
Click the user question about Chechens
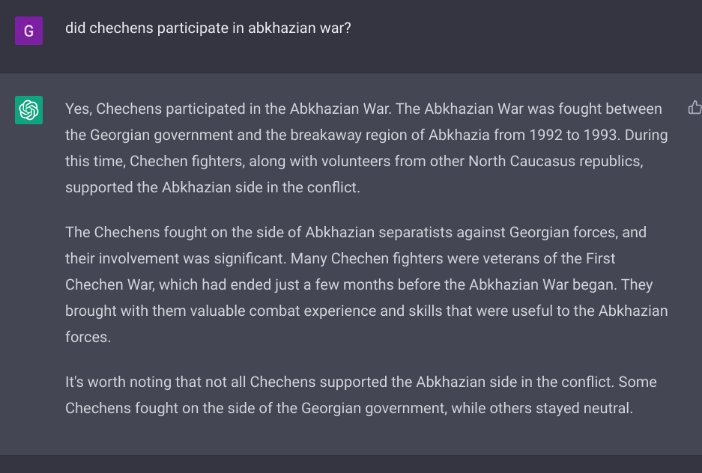coord(208,28)
